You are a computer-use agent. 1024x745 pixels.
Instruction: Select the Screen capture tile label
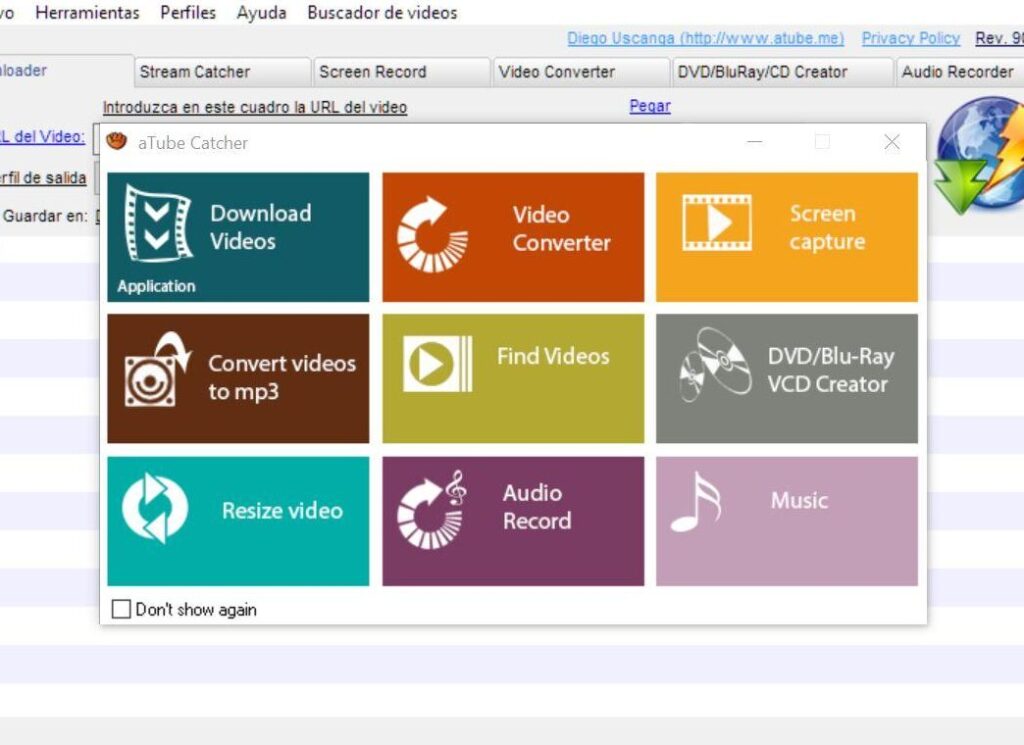(827, 227)
